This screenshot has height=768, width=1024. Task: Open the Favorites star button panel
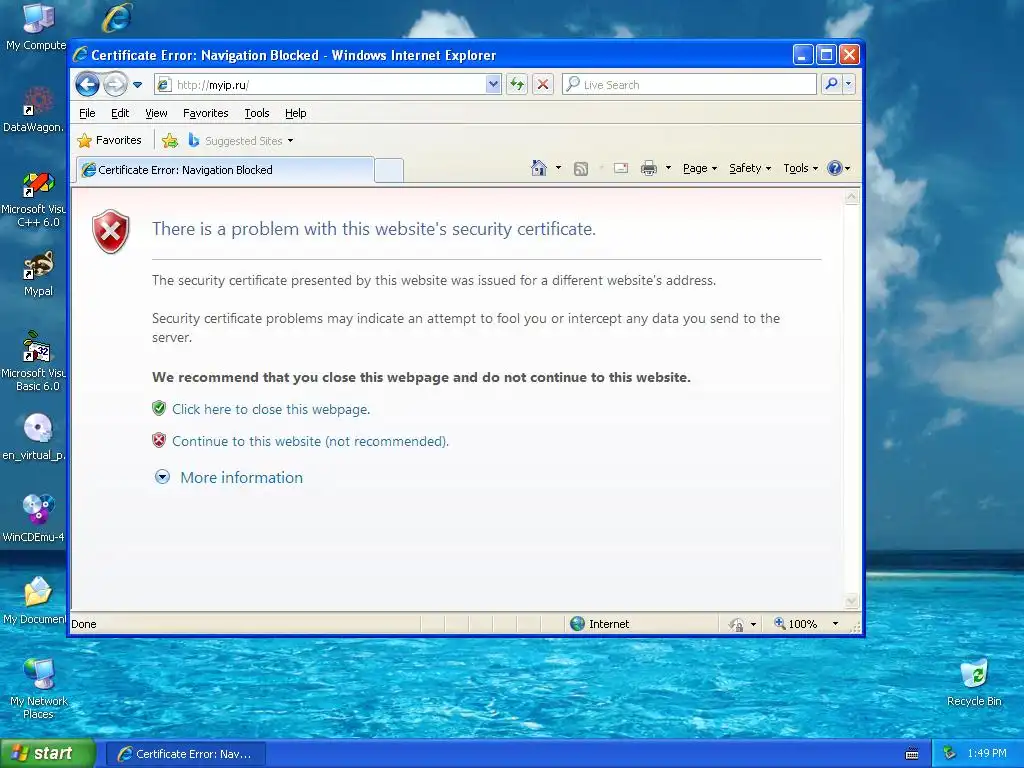pos(109,140)
